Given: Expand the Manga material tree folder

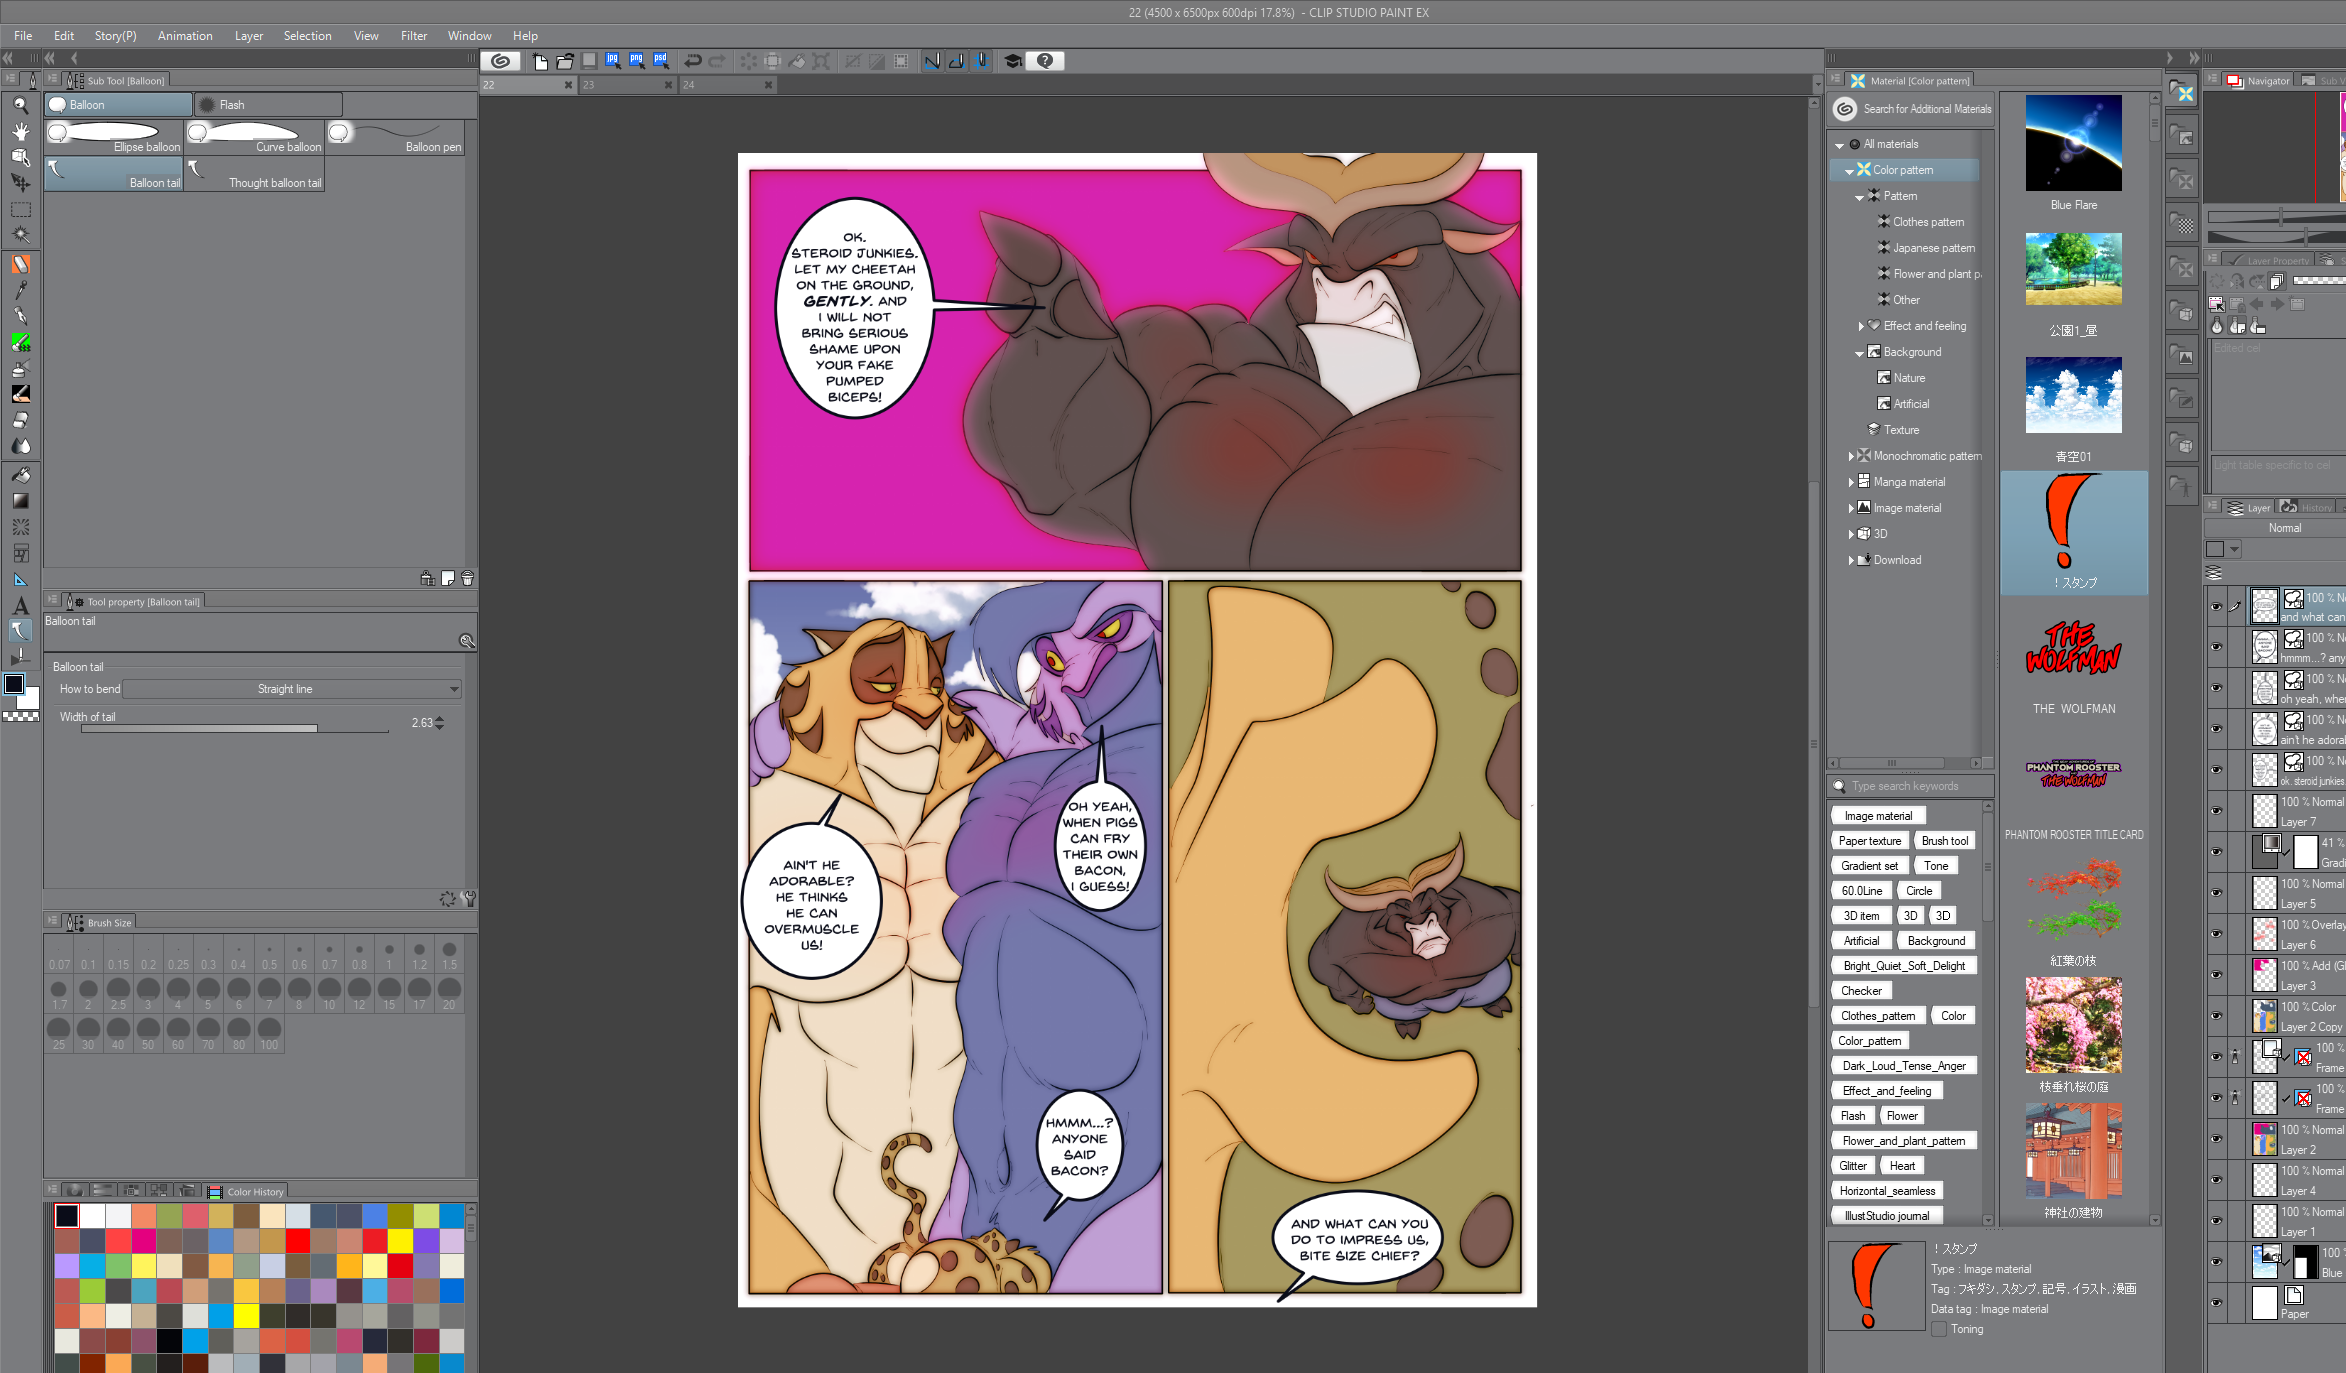Looking at the screenshot, I should click(x=1851, y=482).
